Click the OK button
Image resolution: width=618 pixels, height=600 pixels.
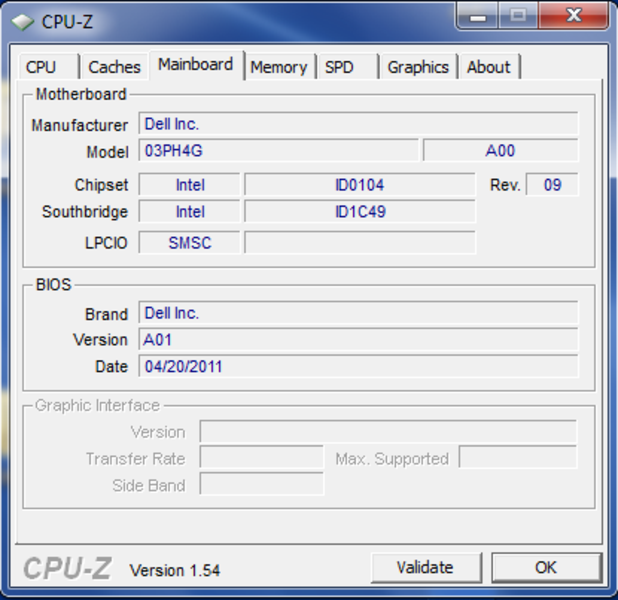pyautogui.click(x=546, y=568)
